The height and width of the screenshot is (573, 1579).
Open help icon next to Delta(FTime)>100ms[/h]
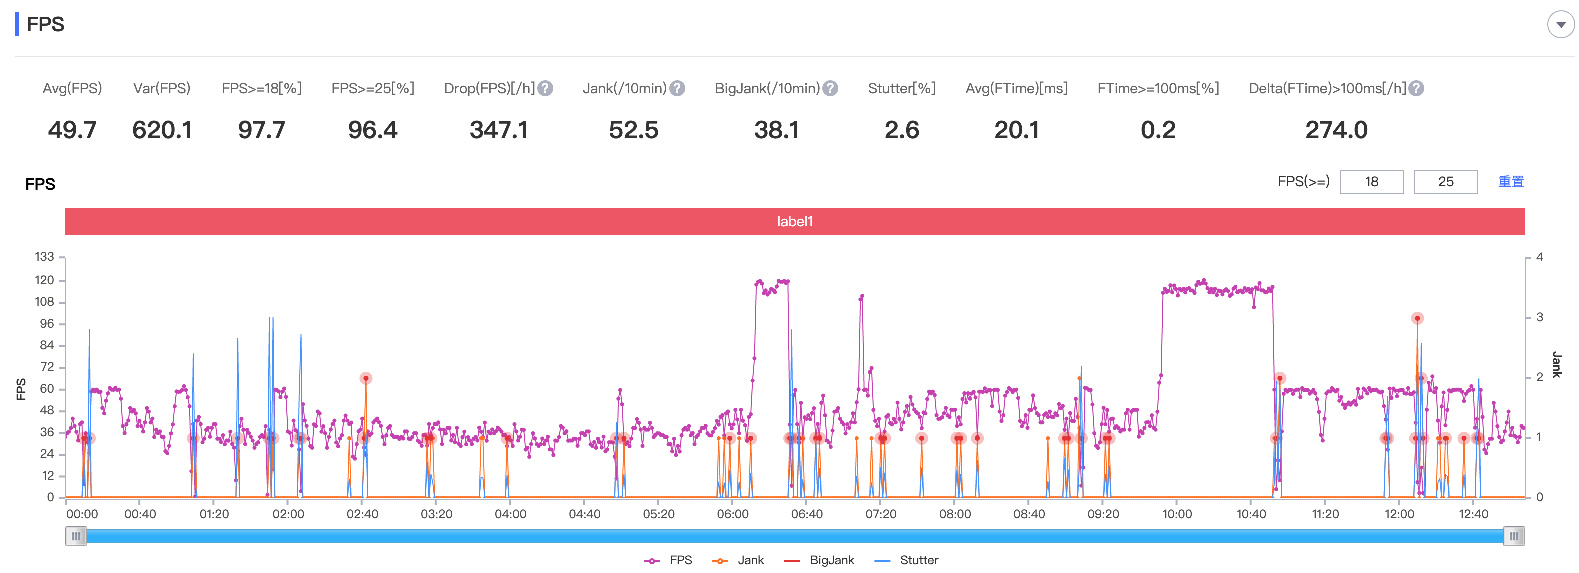tap(1416, 88)
